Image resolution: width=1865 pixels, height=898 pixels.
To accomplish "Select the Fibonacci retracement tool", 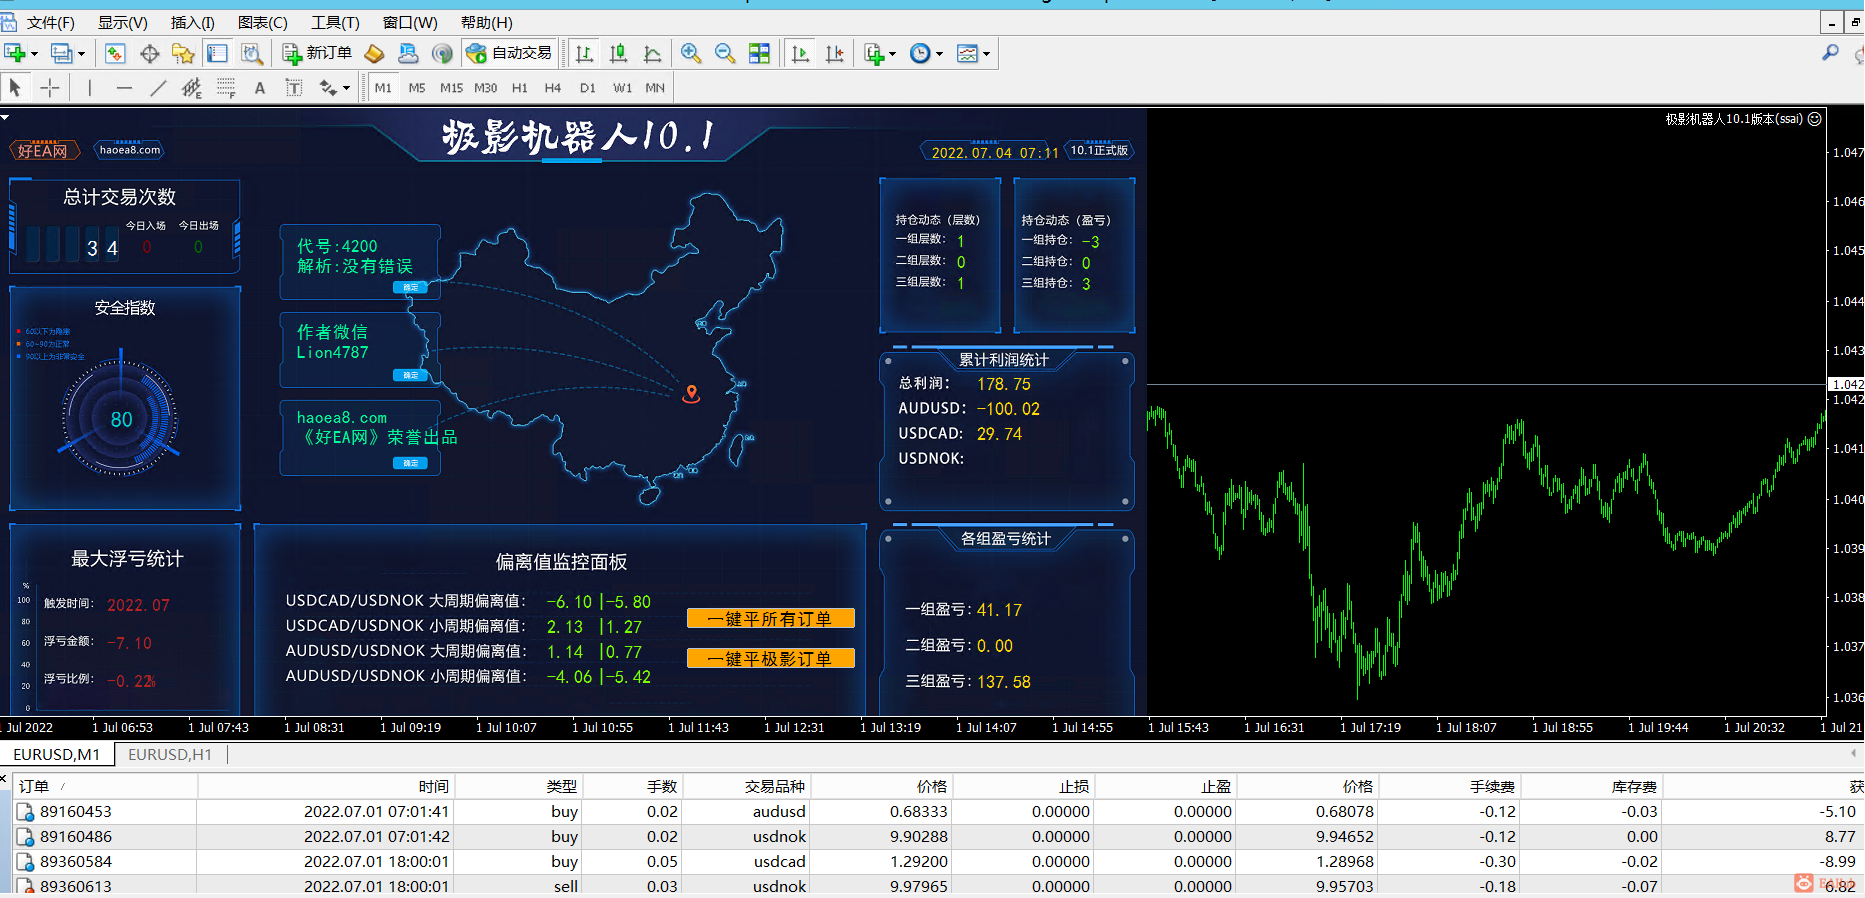I will click(x=226, y=88).
